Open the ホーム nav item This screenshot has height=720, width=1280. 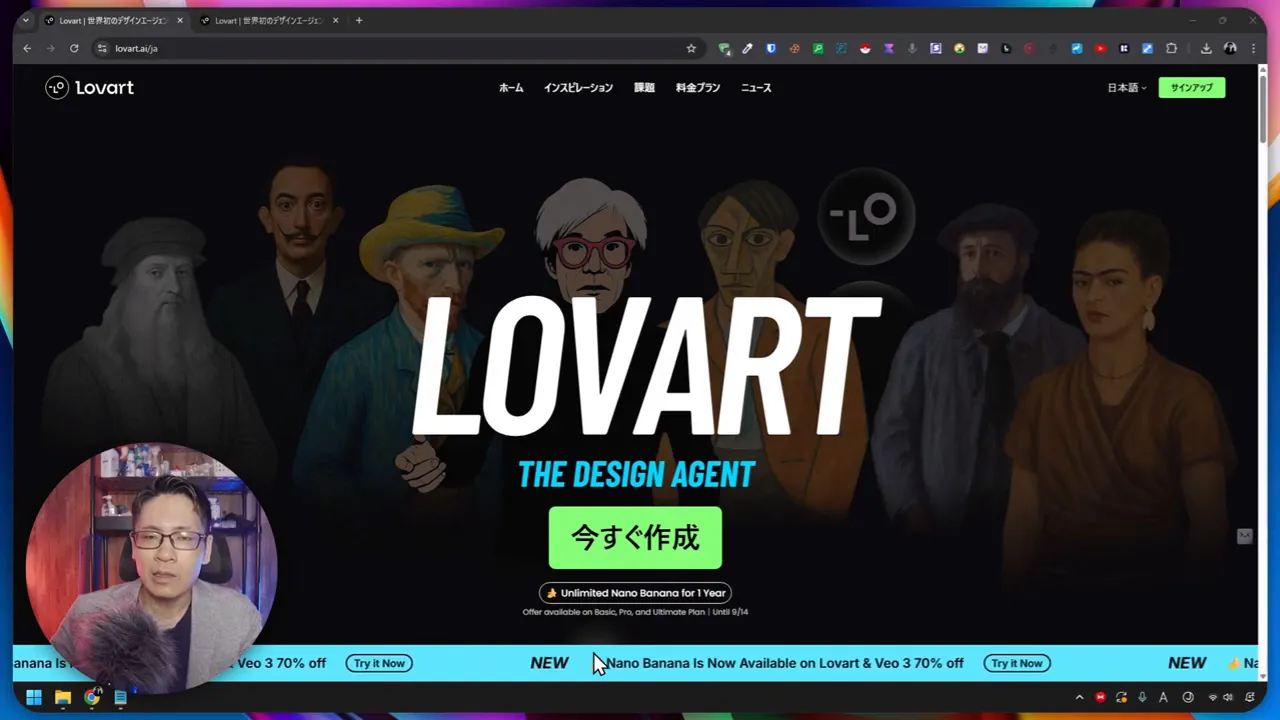(511, 88)
